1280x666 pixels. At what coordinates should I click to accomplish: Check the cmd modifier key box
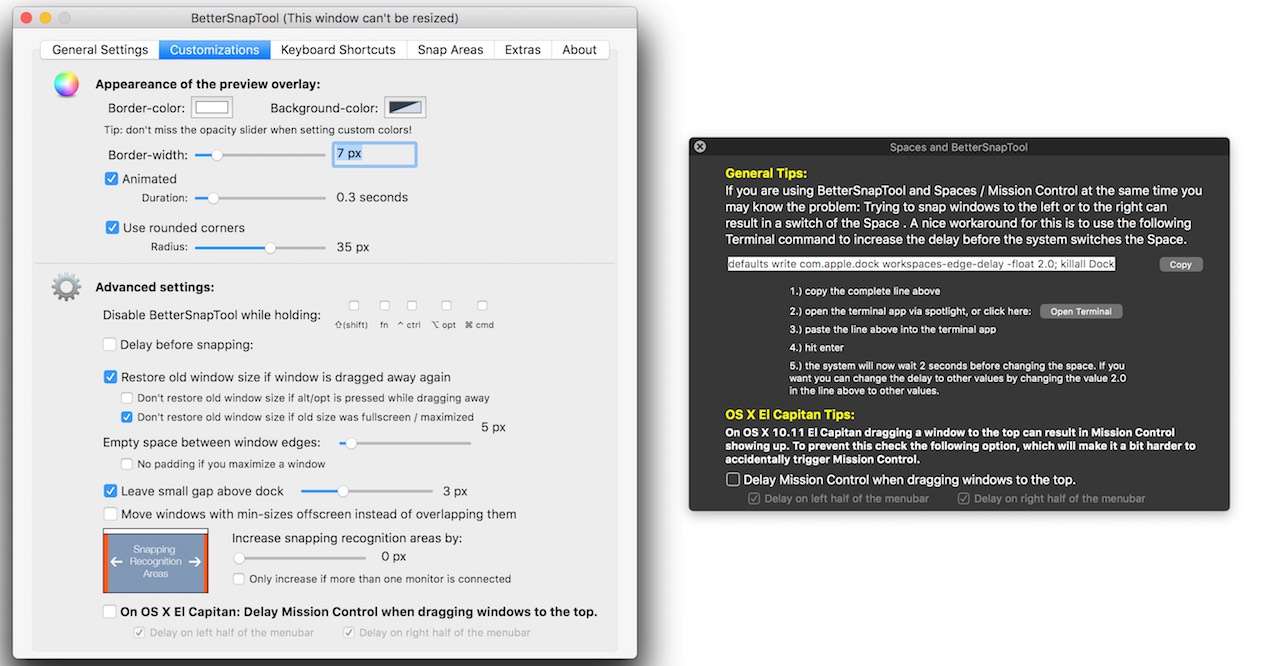click(x=482, y=306)
